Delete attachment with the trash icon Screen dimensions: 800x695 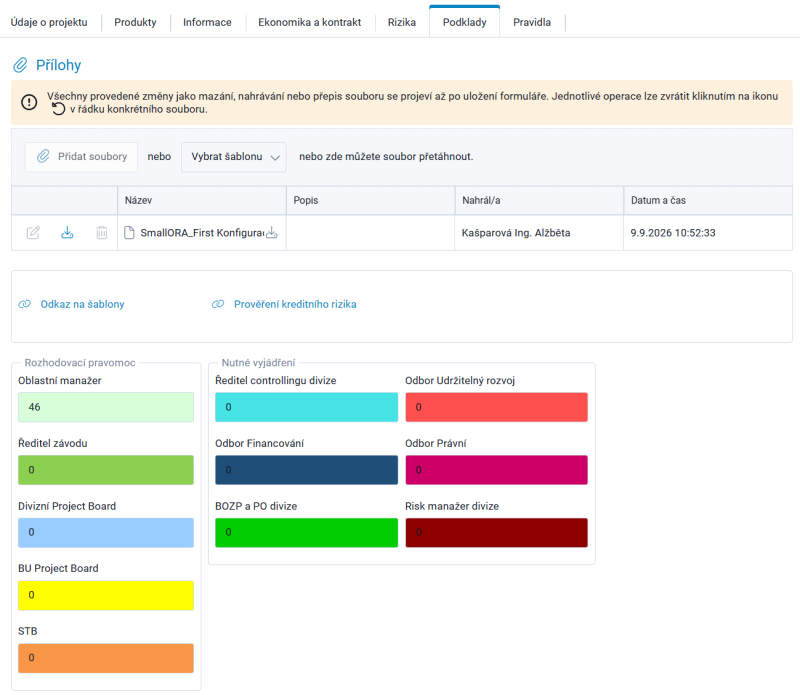coord(102,233)
